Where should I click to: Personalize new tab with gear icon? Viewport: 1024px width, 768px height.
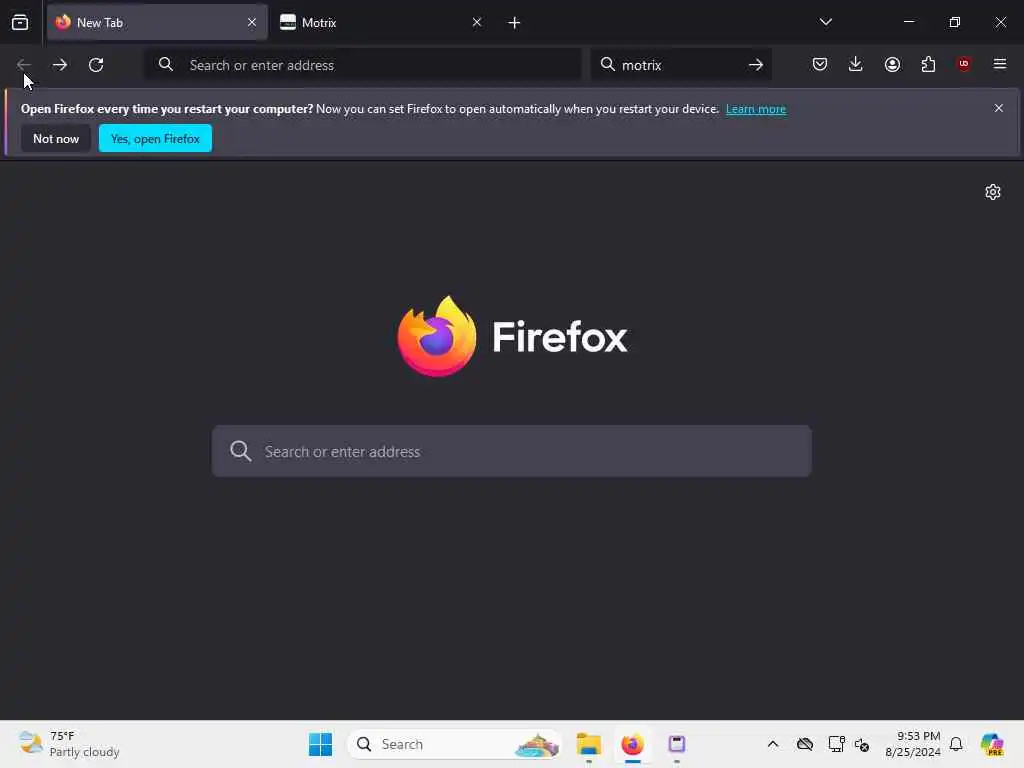[x=993, y=192]
